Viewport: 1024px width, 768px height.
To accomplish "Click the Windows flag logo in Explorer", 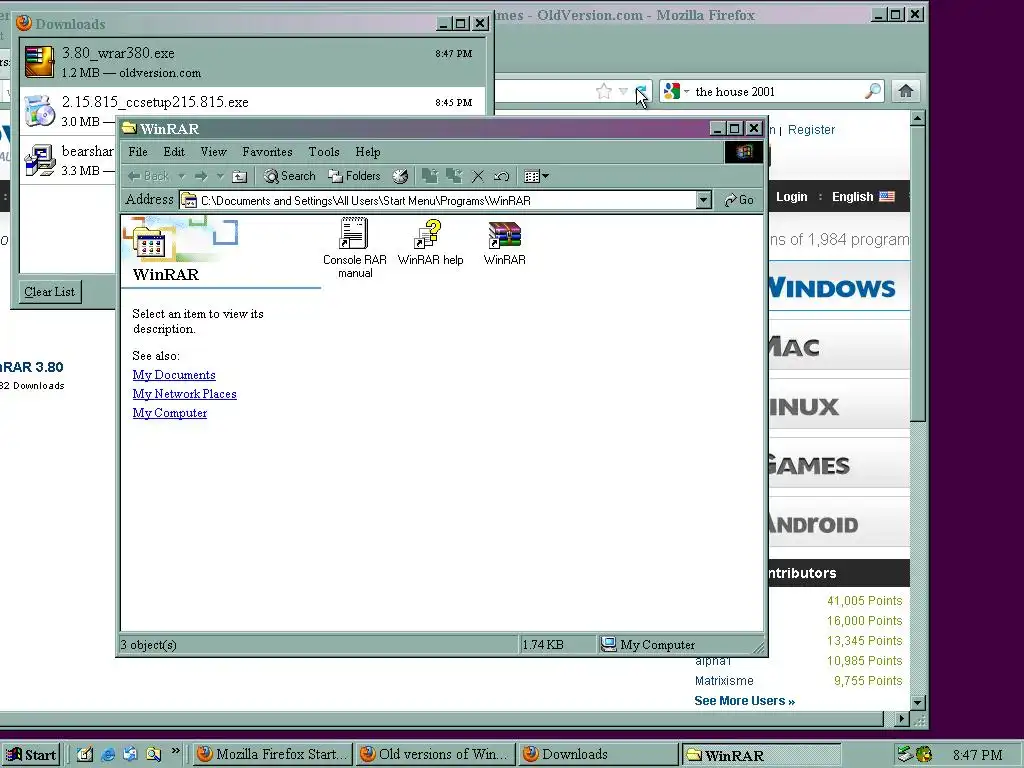I will (x=744, y=152).
